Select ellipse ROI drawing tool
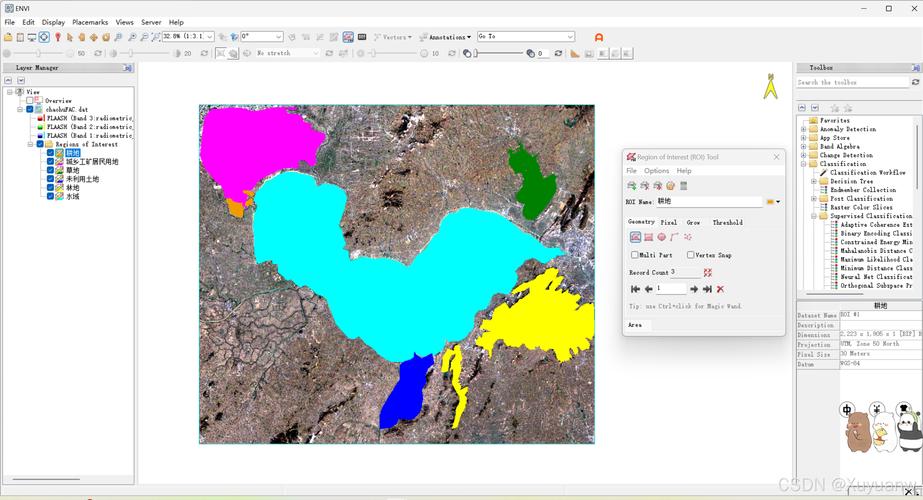The width and height of the screenshot is (923, 500). coord(662,237)
